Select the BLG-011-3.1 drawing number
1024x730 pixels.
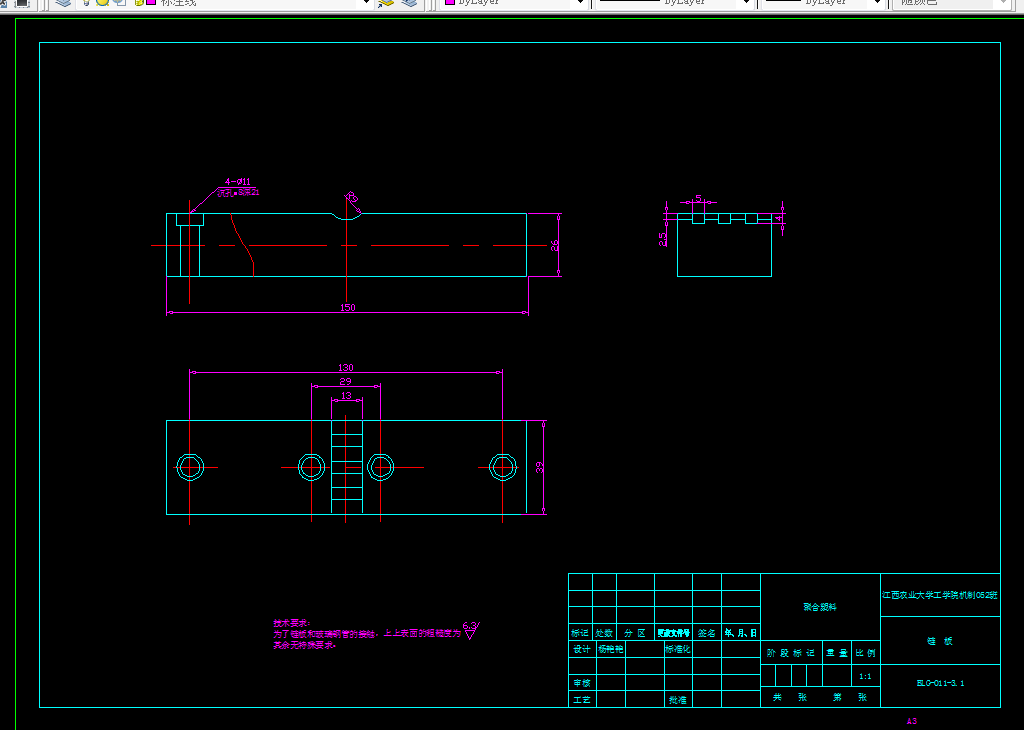940,683
